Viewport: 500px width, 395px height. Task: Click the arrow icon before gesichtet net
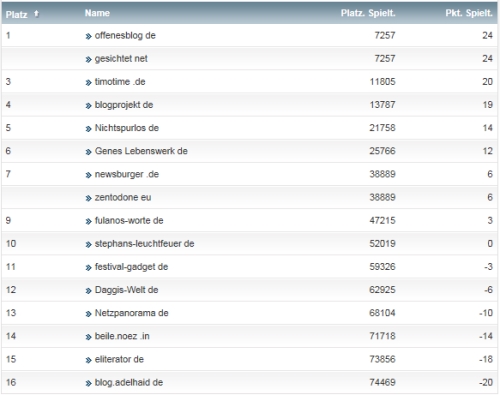tap(88, 60)
